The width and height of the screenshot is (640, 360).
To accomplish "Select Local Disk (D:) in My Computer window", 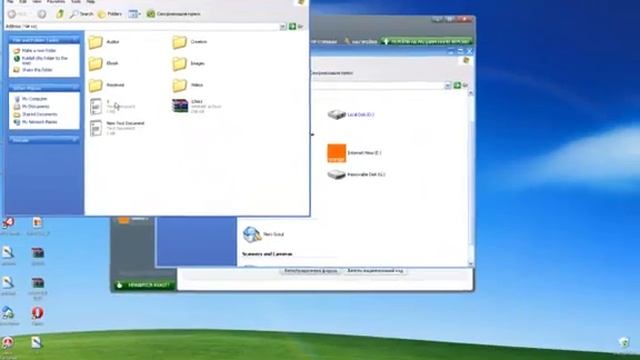I will (x=351, y=115).
